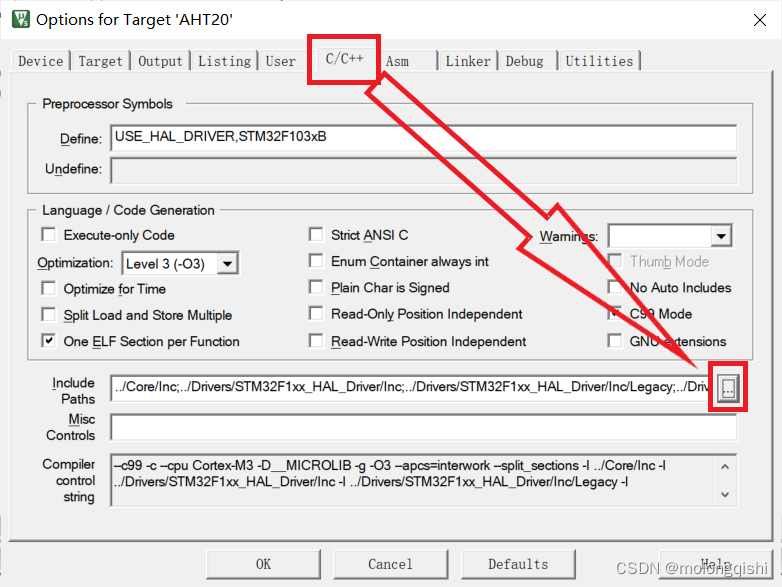Click the Help button

click(x=716, y=564)
